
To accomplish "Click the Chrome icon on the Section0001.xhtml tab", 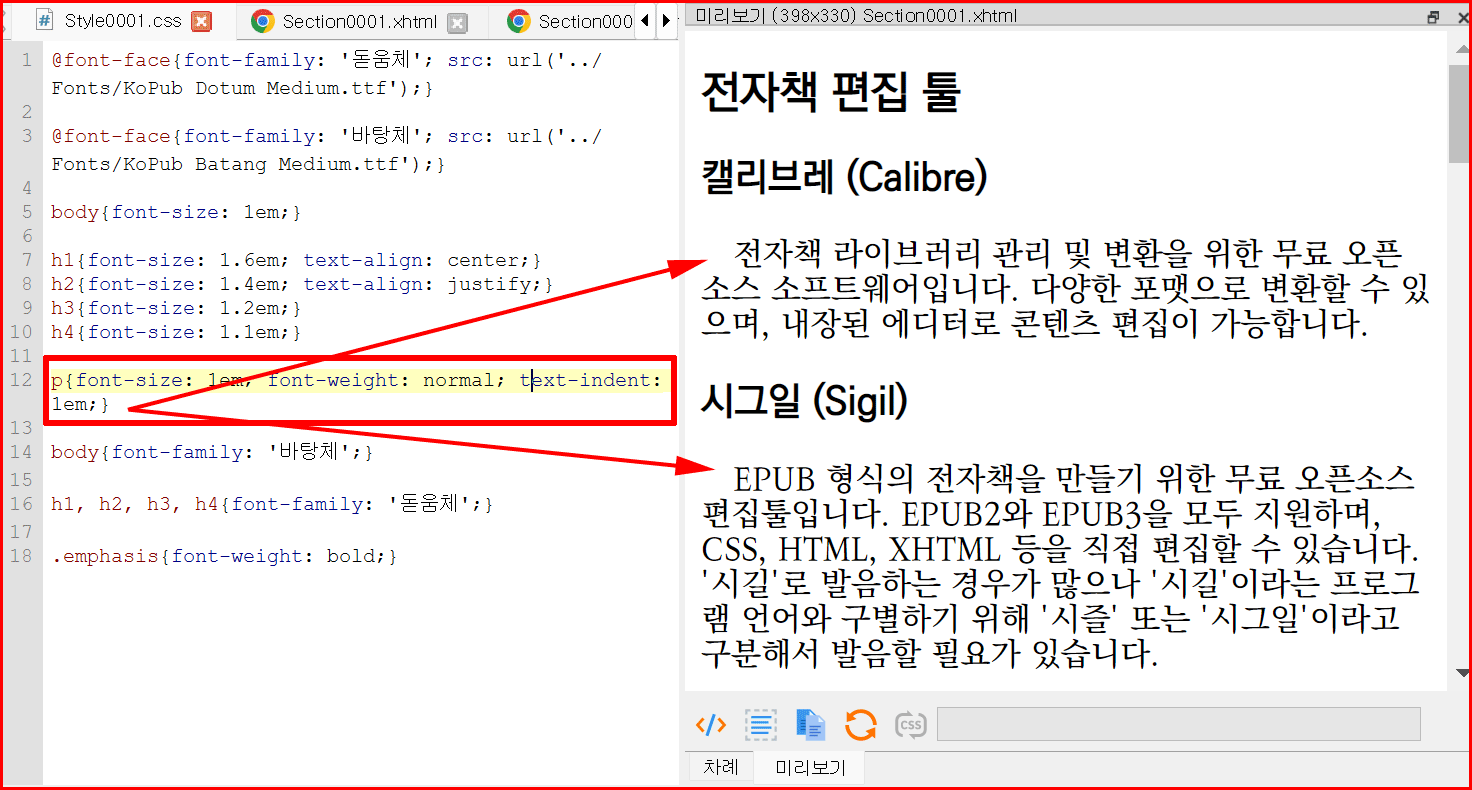I will (263, 21).
